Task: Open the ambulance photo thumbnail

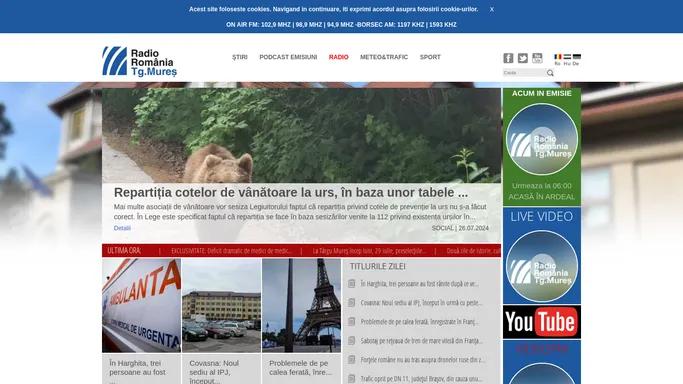Action: coord(142,305)
